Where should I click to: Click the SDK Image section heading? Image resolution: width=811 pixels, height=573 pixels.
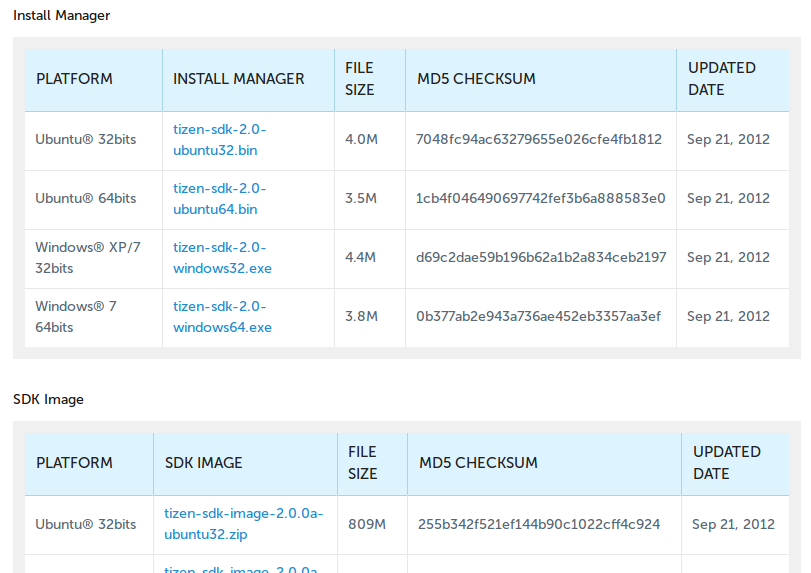point(48,399)
